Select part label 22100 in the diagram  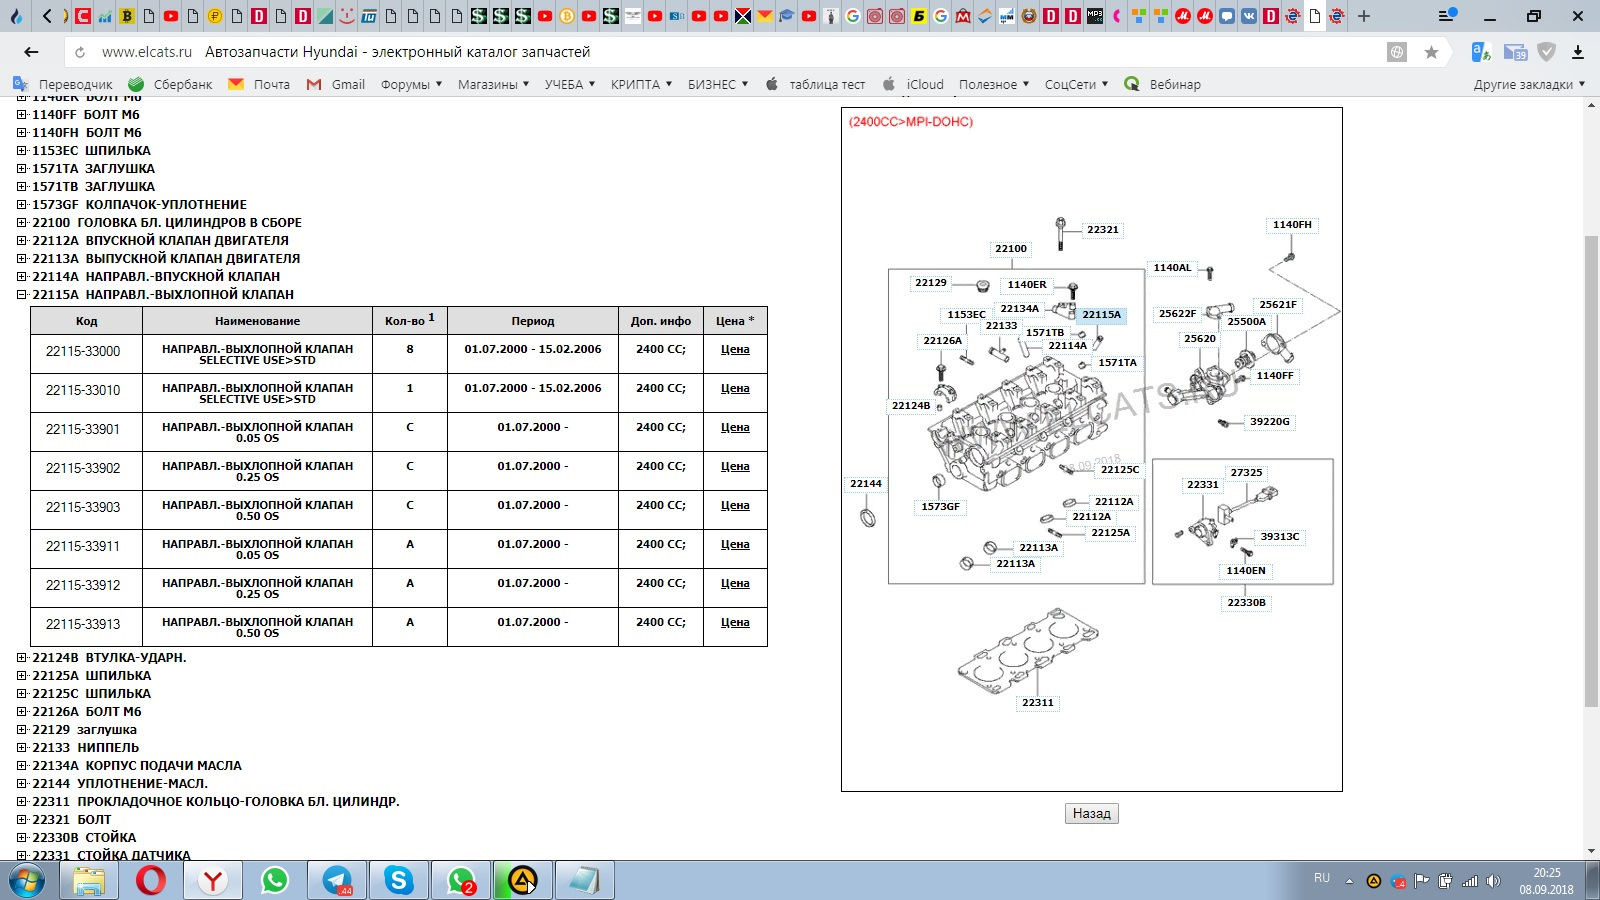[1011, 249]
